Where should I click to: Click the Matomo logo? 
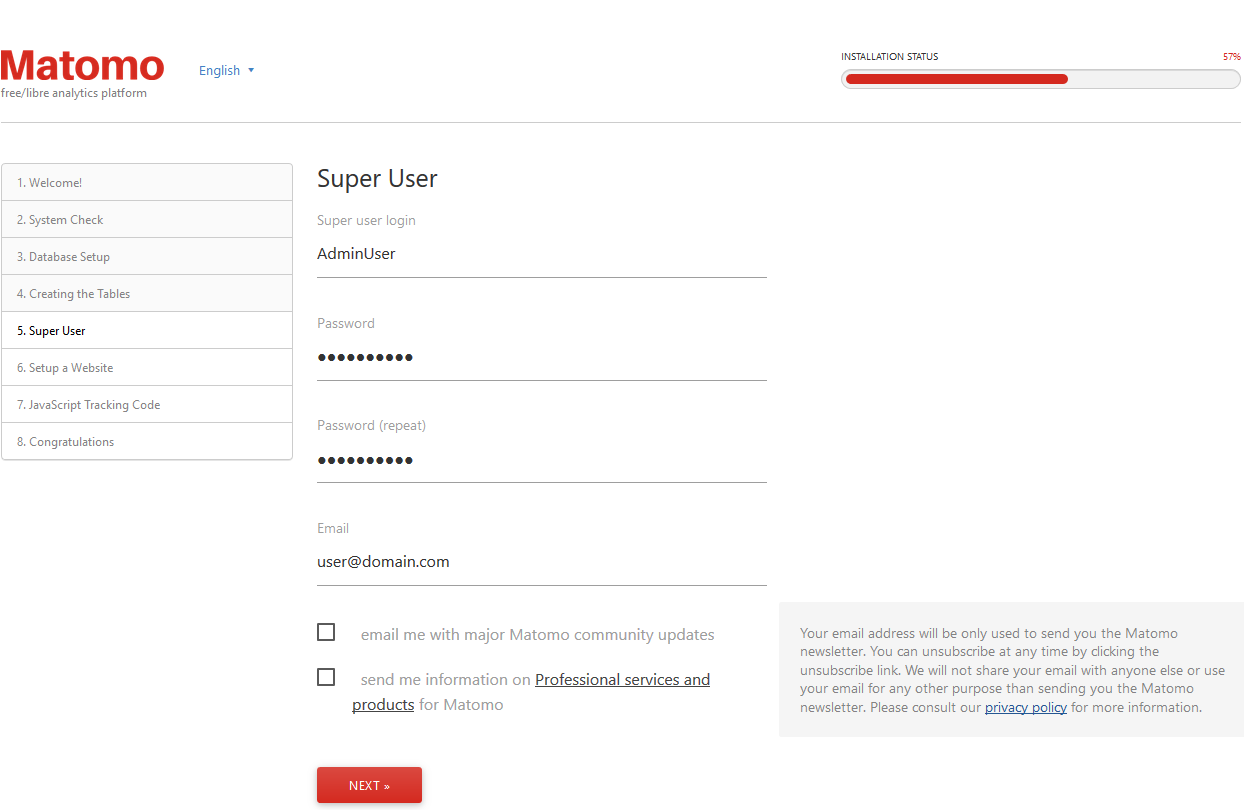coord(83,67)
